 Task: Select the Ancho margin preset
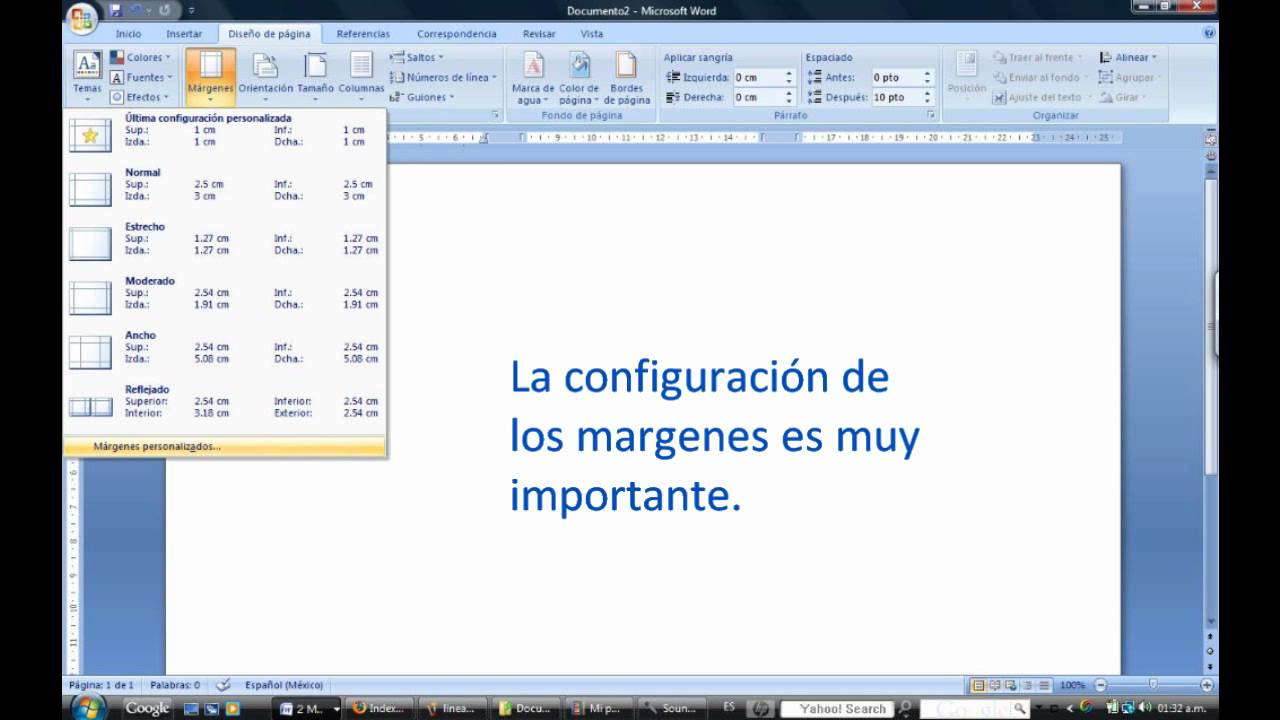pos(225,351)
